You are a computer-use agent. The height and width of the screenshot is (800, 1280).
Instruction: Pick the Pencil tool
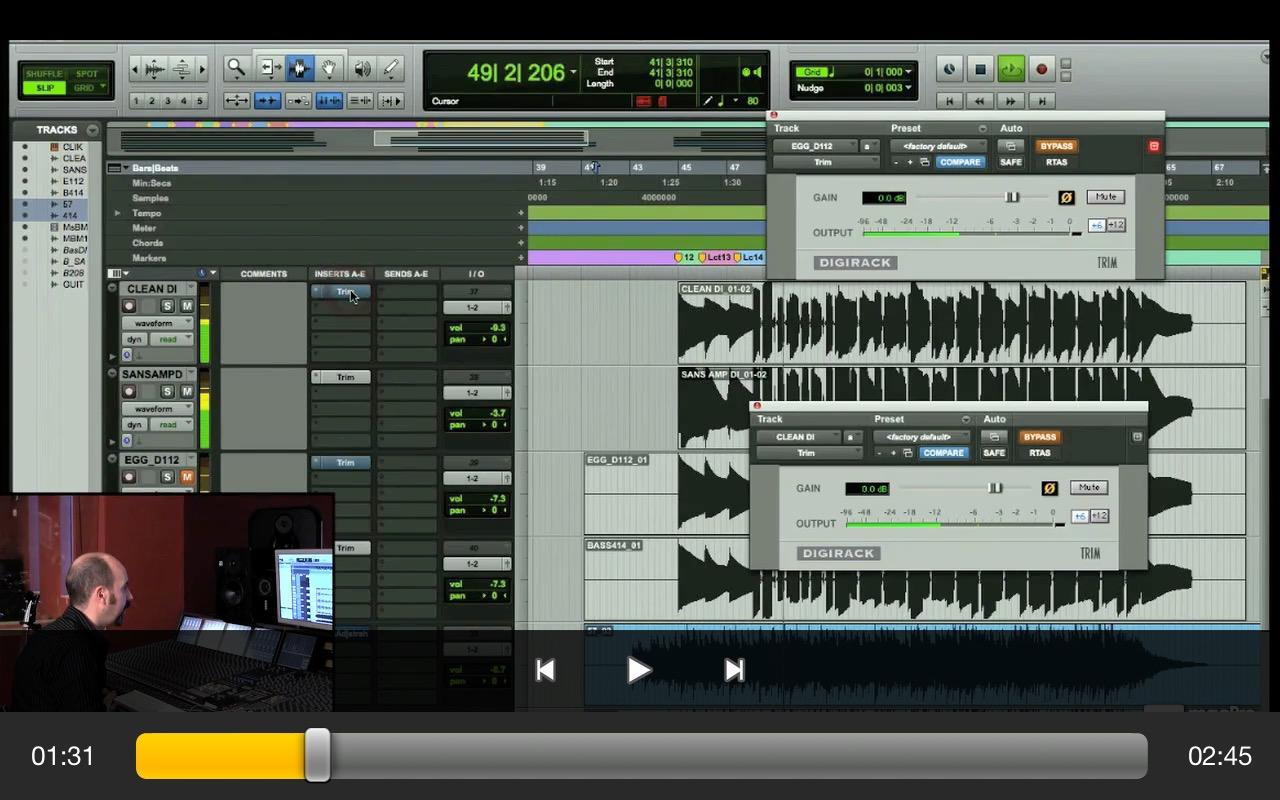pyautogui.click(x=391, y=68)
